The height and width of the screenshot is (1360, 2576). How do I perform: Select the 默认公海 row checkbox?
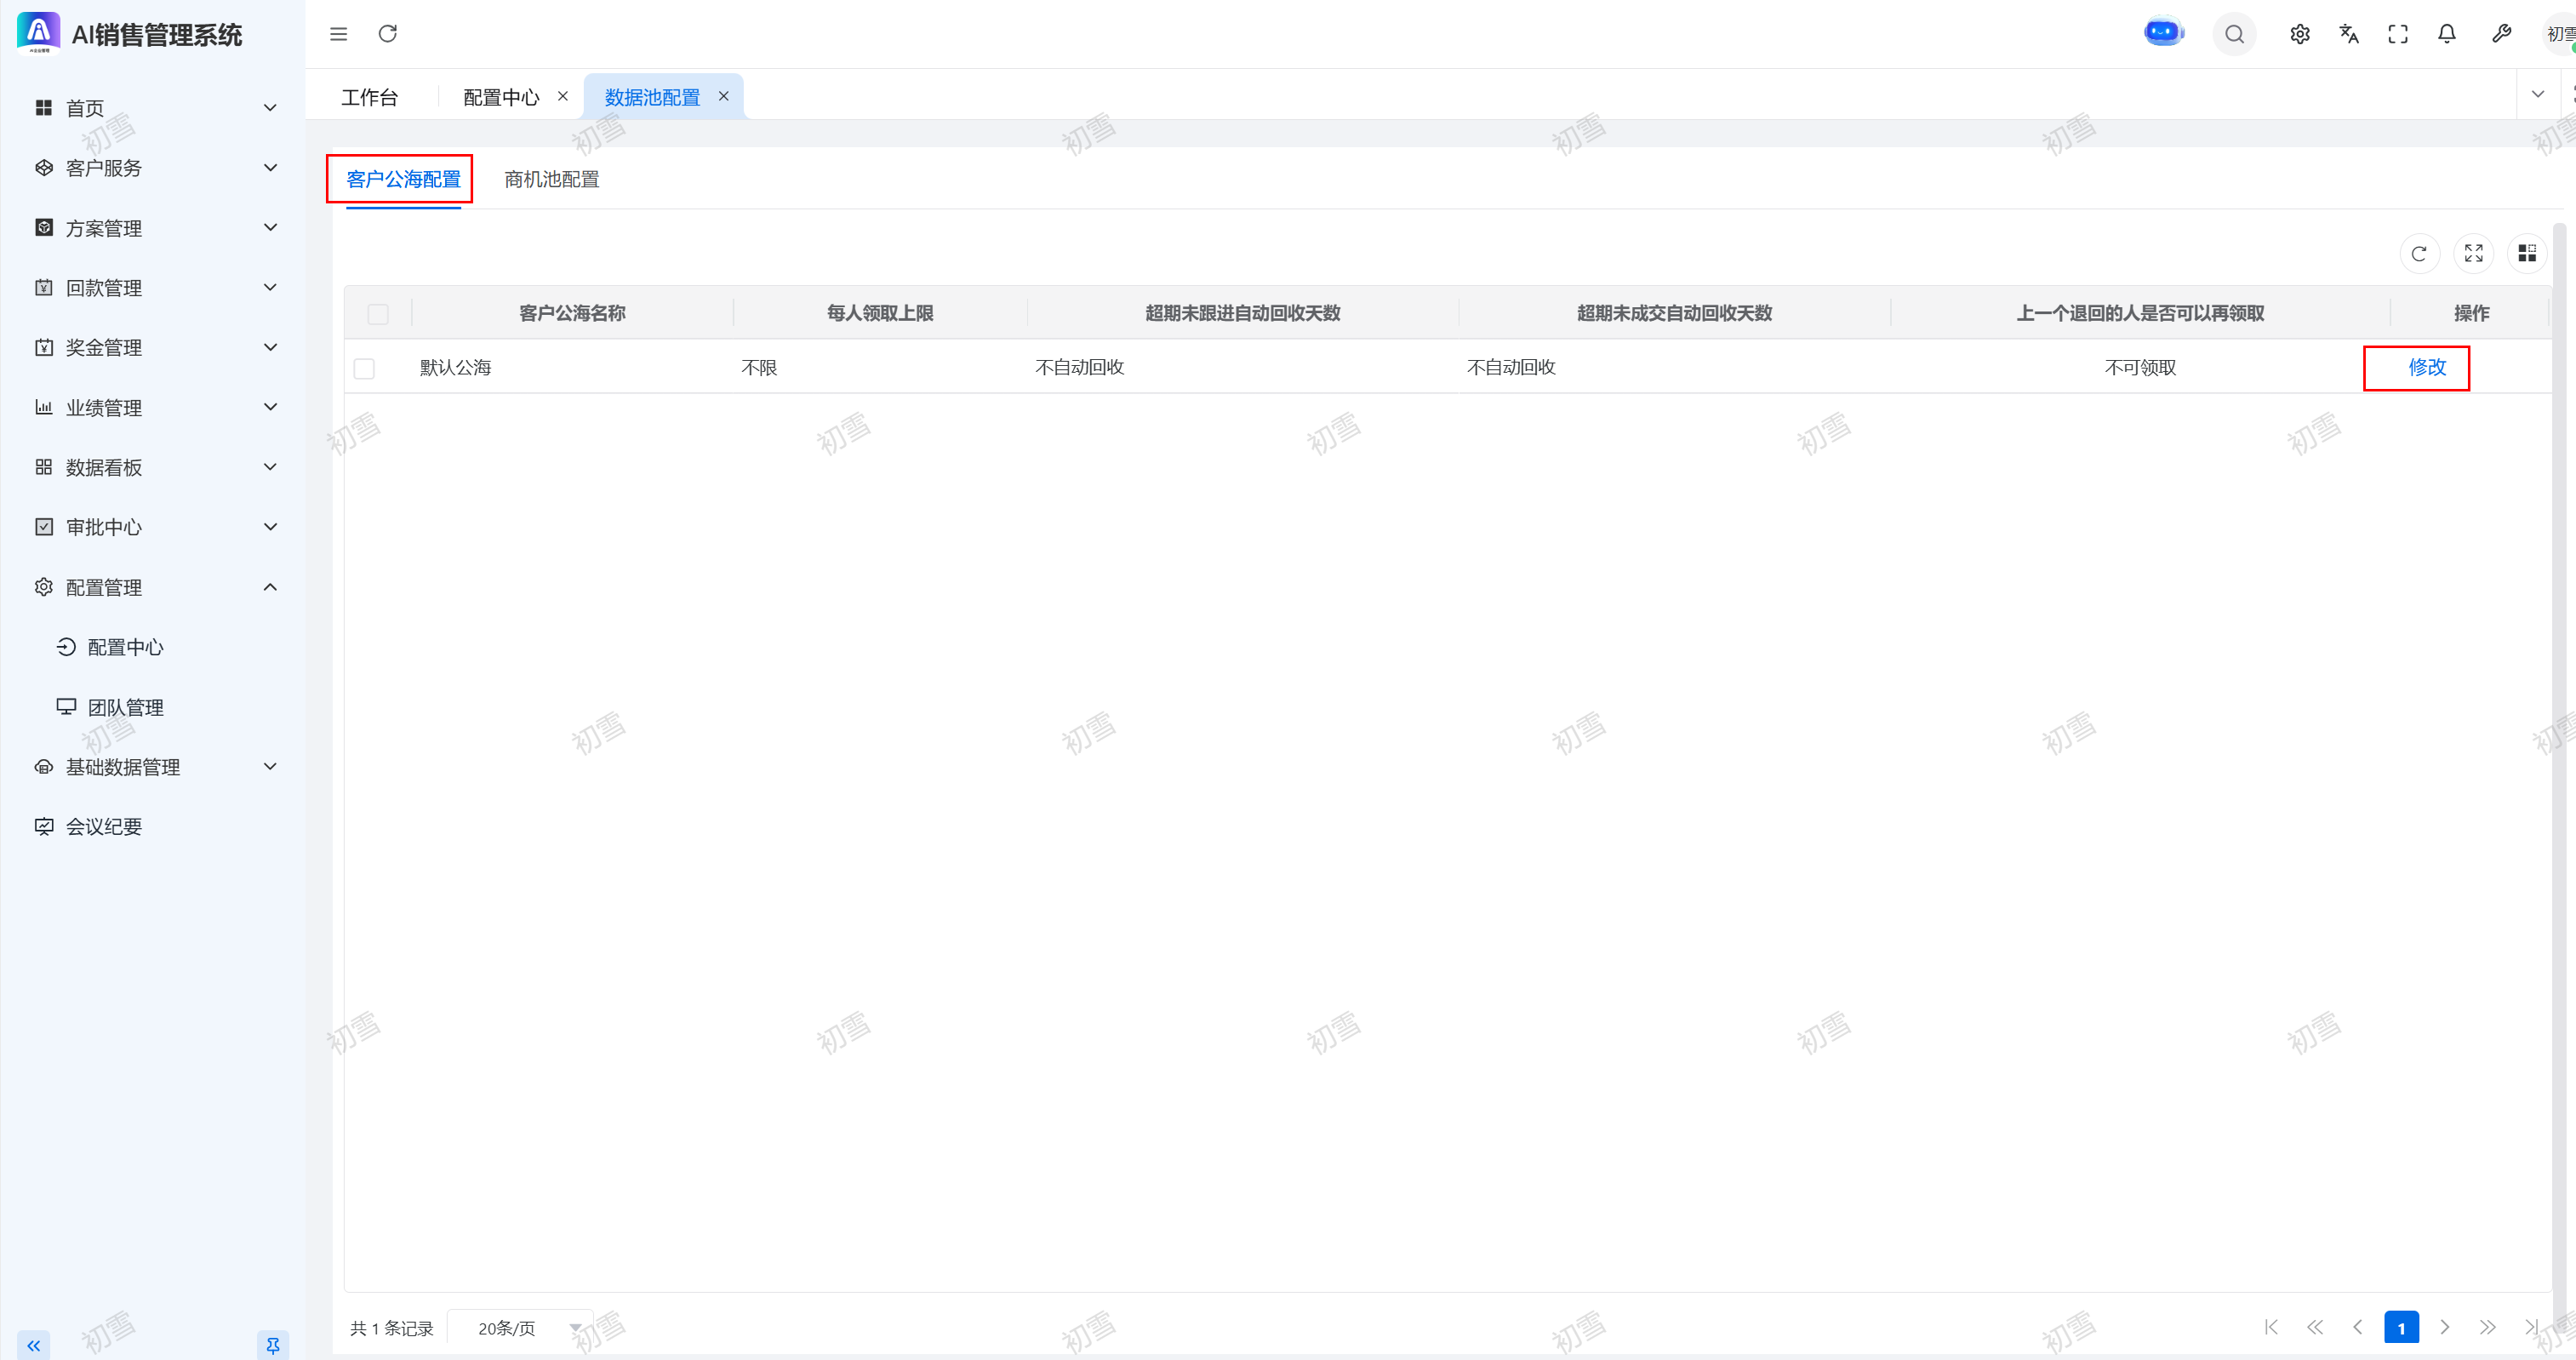coord(364,369)
